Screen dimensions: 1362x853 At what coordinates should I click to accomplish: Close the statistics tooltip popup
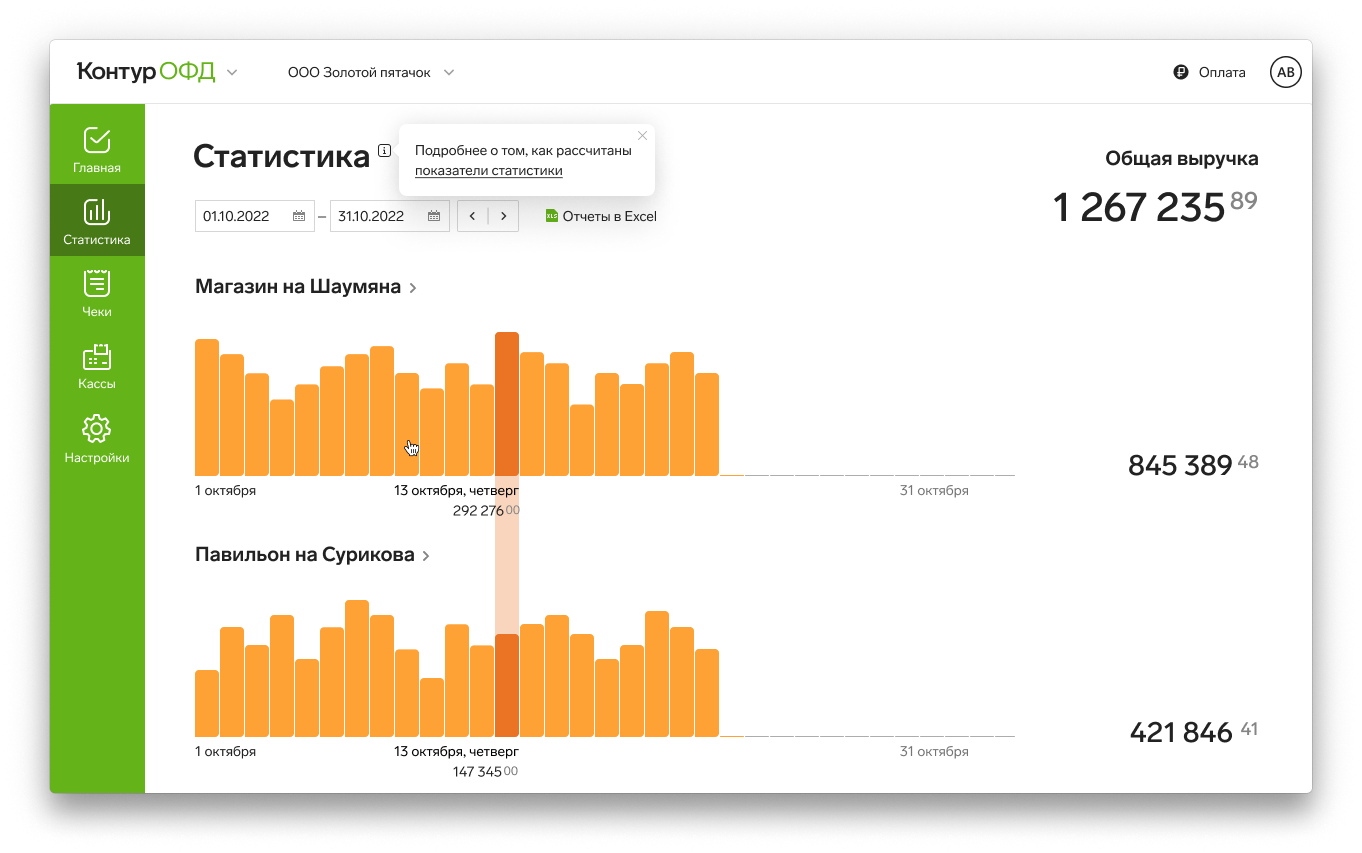[643, 135]
